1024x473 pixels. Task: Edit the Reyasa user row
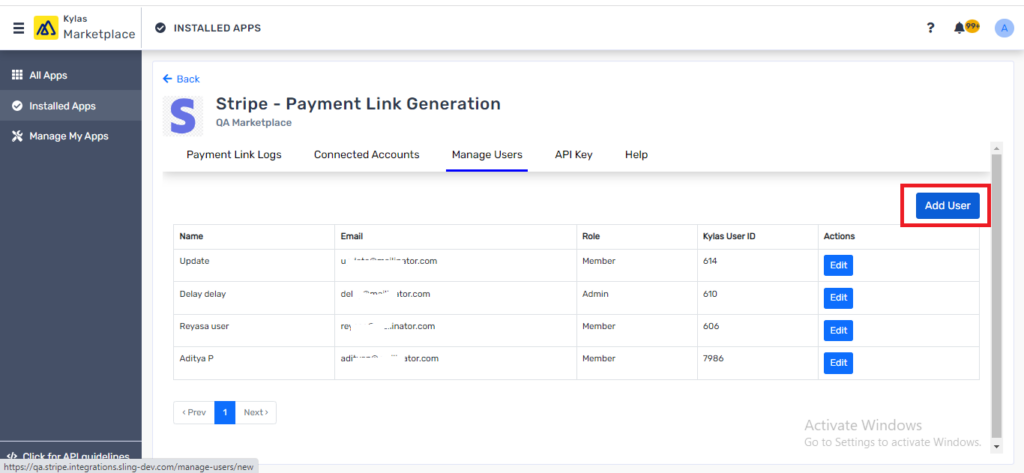point(838,331)
